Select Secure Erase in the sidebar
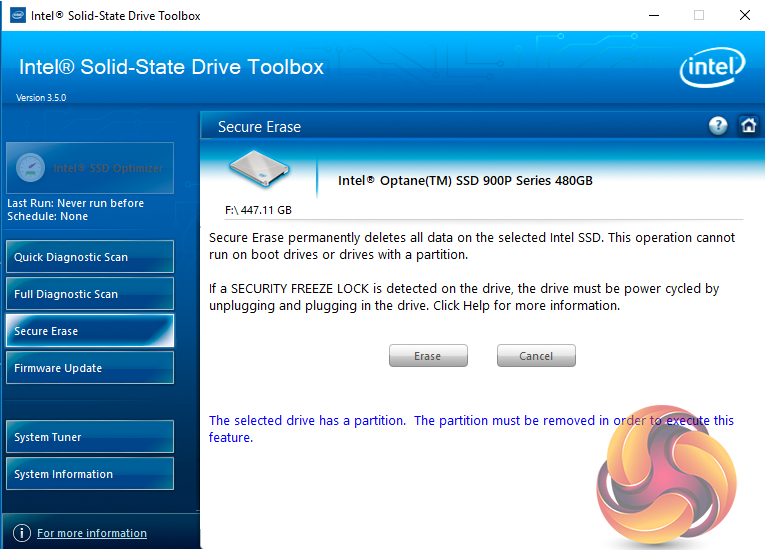Image resolution: width=765 pixels, height=550 pixels. tap(90, 330)
